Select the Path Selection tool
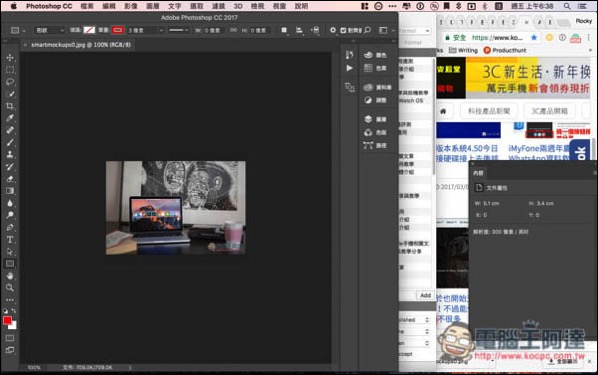This screenshot has height=375, width=598. tap(10, 252)
